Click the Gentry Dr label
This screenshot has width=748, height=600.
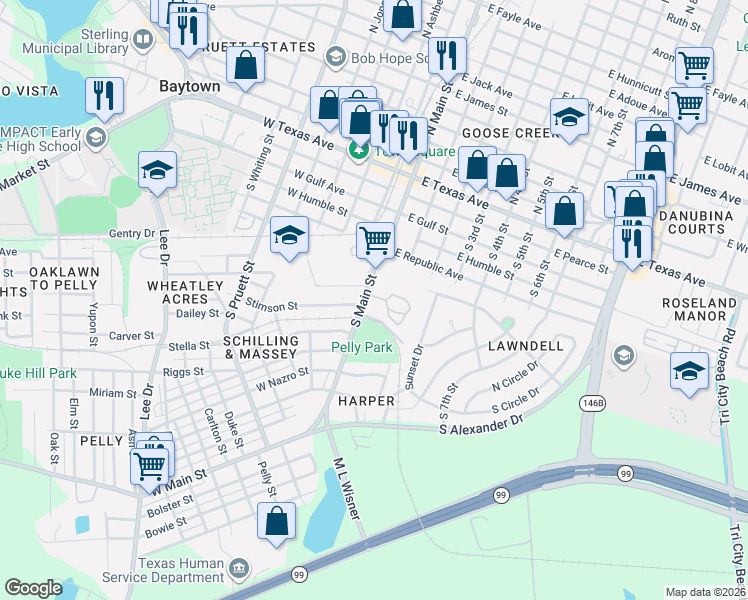point(132,234)
